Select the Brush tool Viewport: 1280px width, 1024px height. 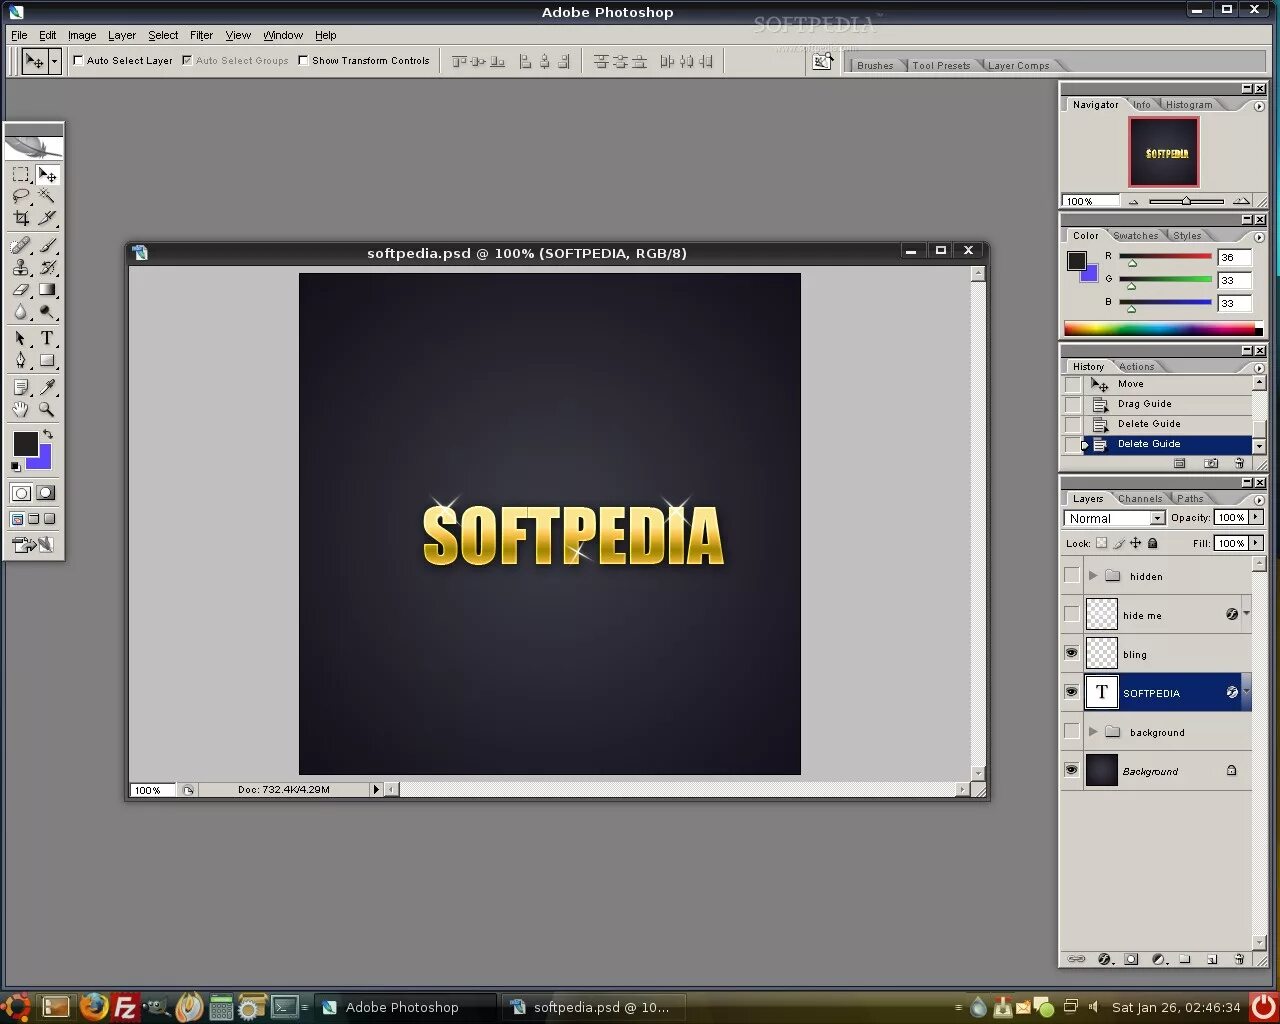[47, 246]
